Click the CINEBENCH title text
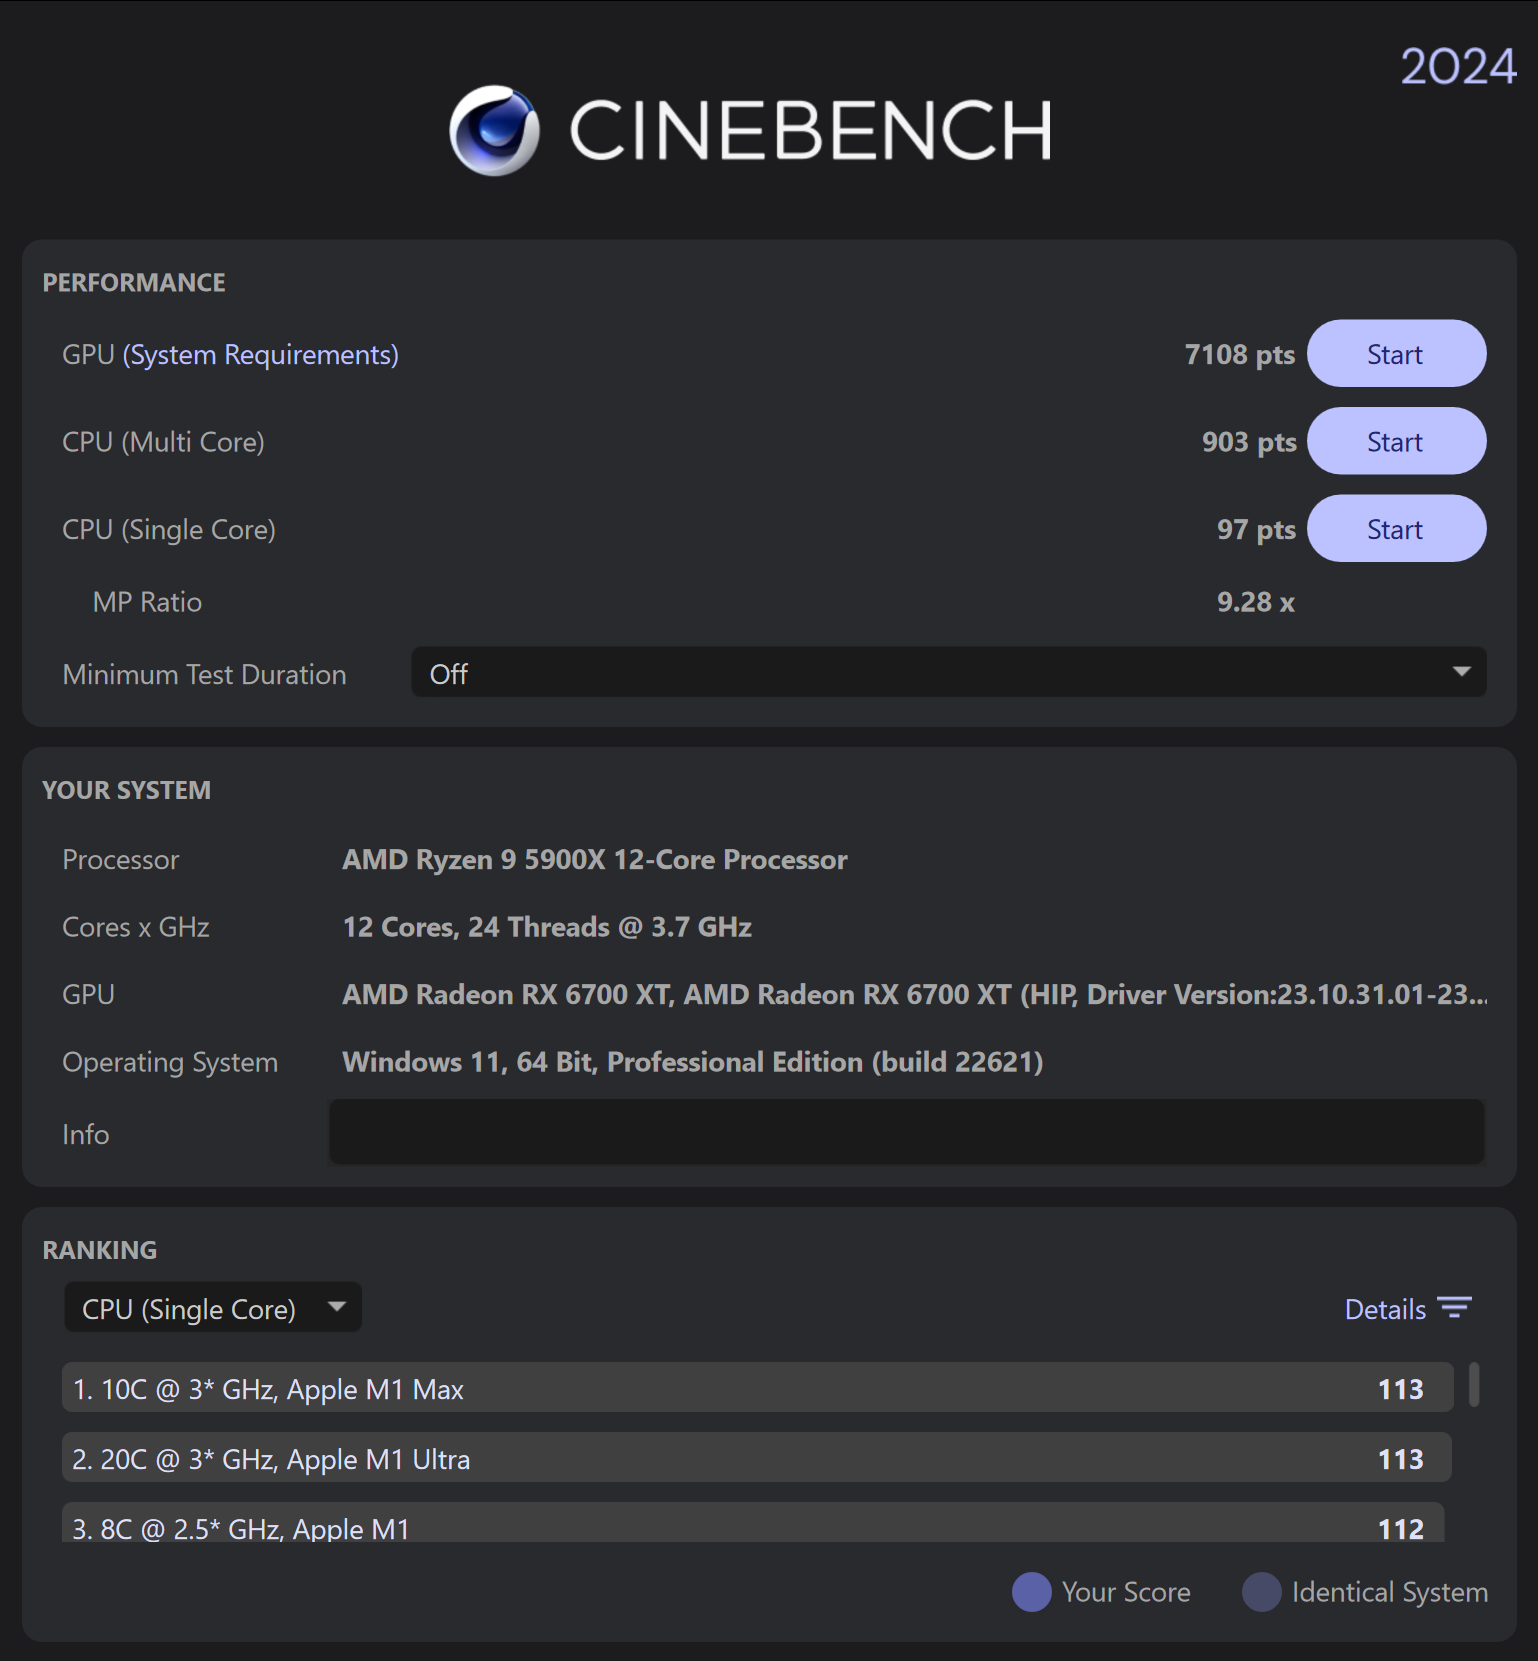Viewport: 1538px width, 1661px height. [x=811, y=131]
